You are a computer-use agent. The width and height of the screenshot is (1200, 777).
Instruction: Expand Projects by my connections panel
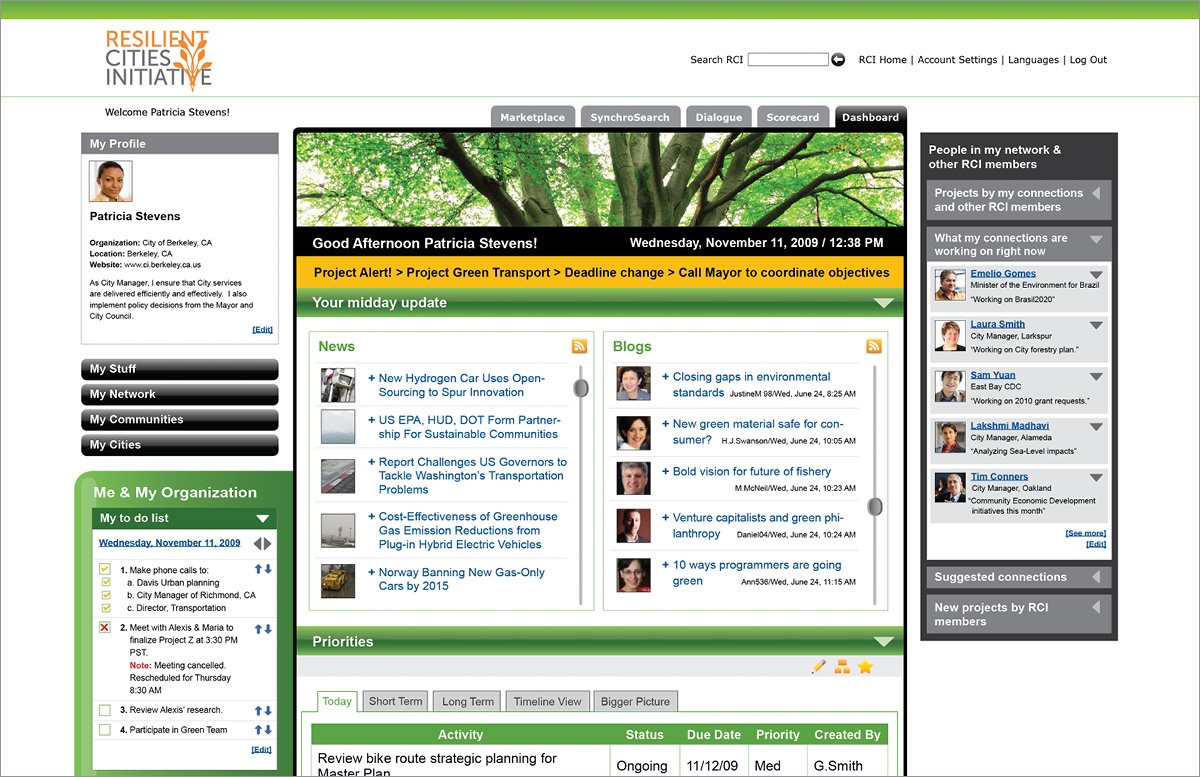[1097, 193]
